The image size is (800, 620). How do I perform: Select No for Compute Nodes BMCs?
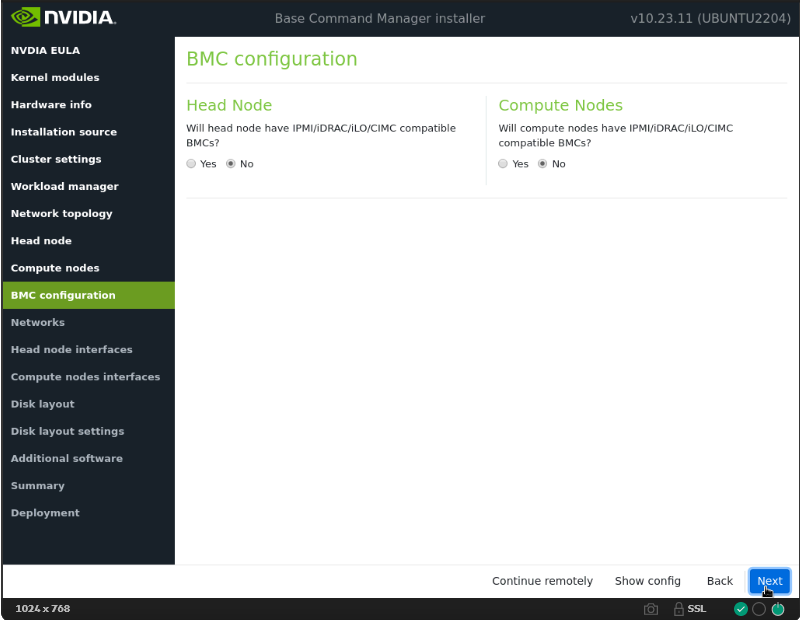click(543, 164)
